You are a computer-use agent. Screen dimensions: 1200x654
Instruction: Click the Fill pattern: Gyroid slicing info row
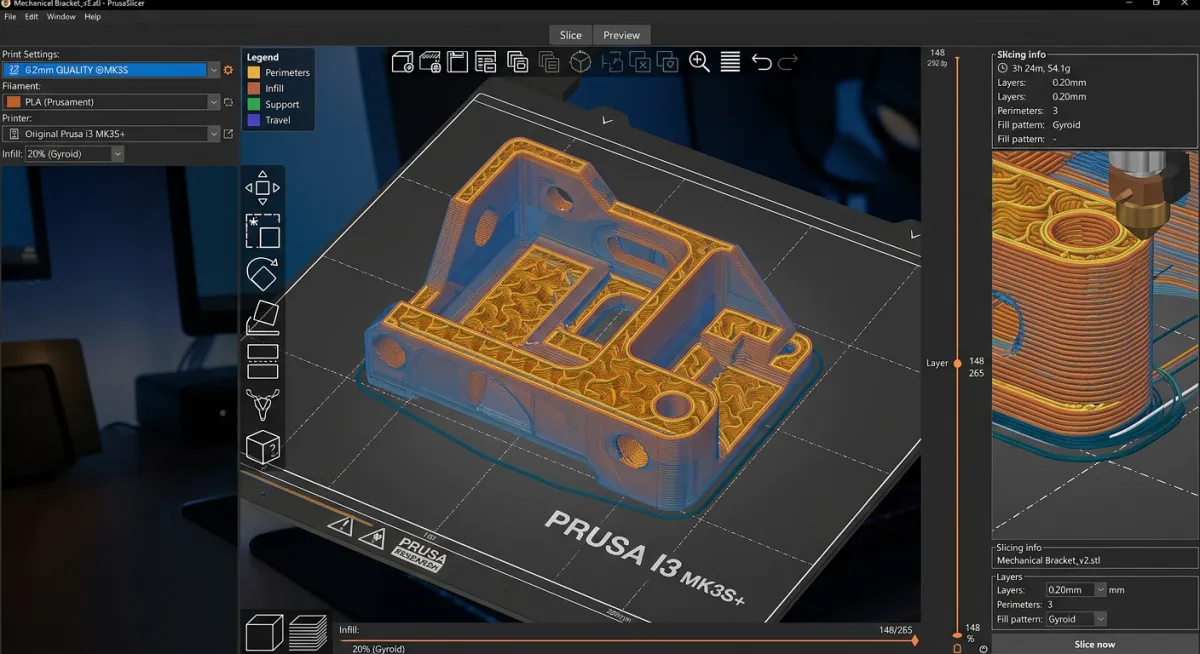[x=1038, y=125]
